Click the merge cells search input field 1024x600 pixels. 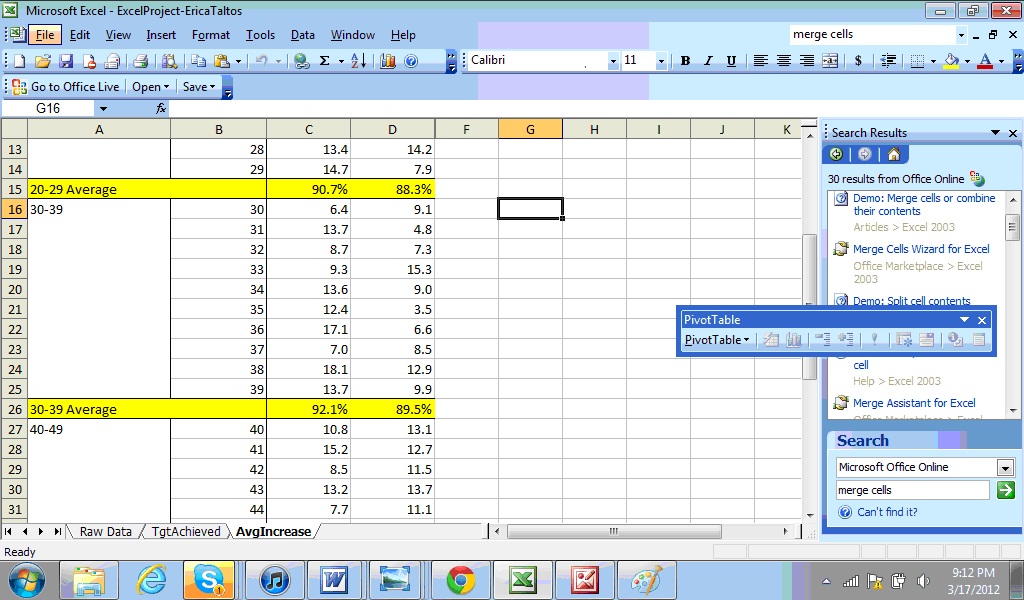(x=912, y=490)
